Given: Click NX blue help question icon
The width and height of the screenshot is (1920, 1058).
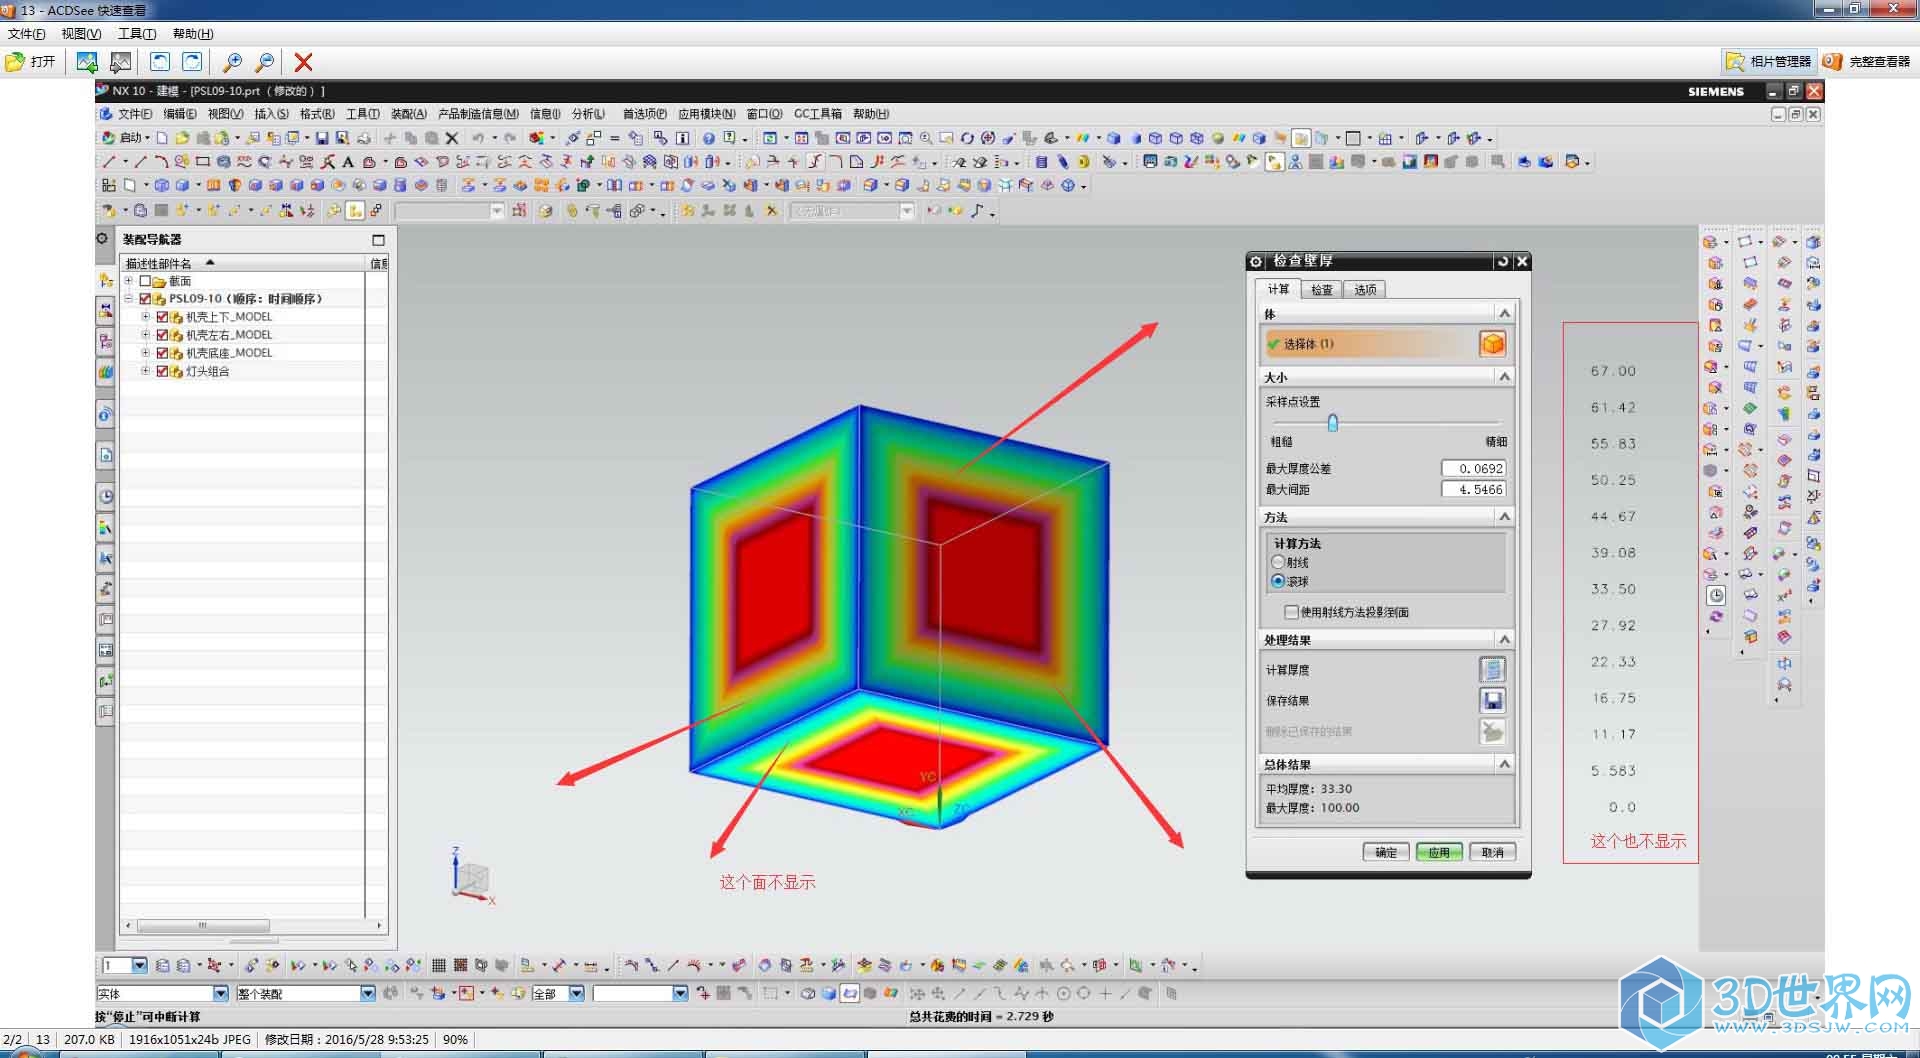Looking at the screenshot, I should (708, 138).
